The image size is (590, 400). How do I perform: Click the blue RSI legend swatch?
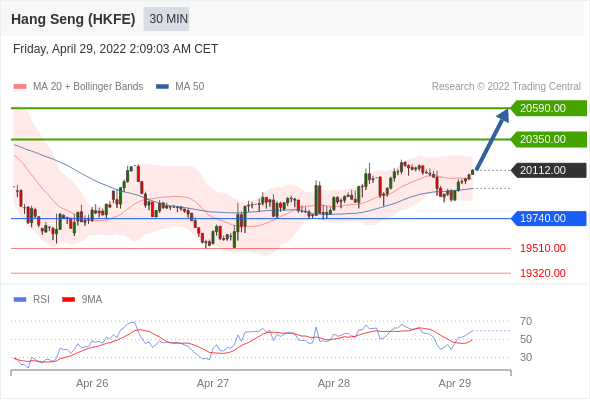[x=20, y=300]
